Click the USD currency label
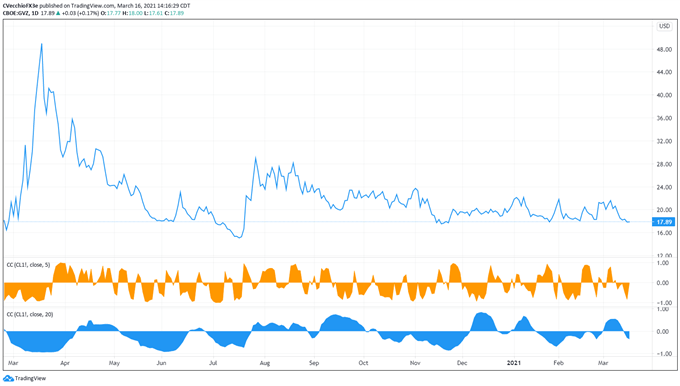The height and width of the screenshot is (386, 680). click(664, 26)
